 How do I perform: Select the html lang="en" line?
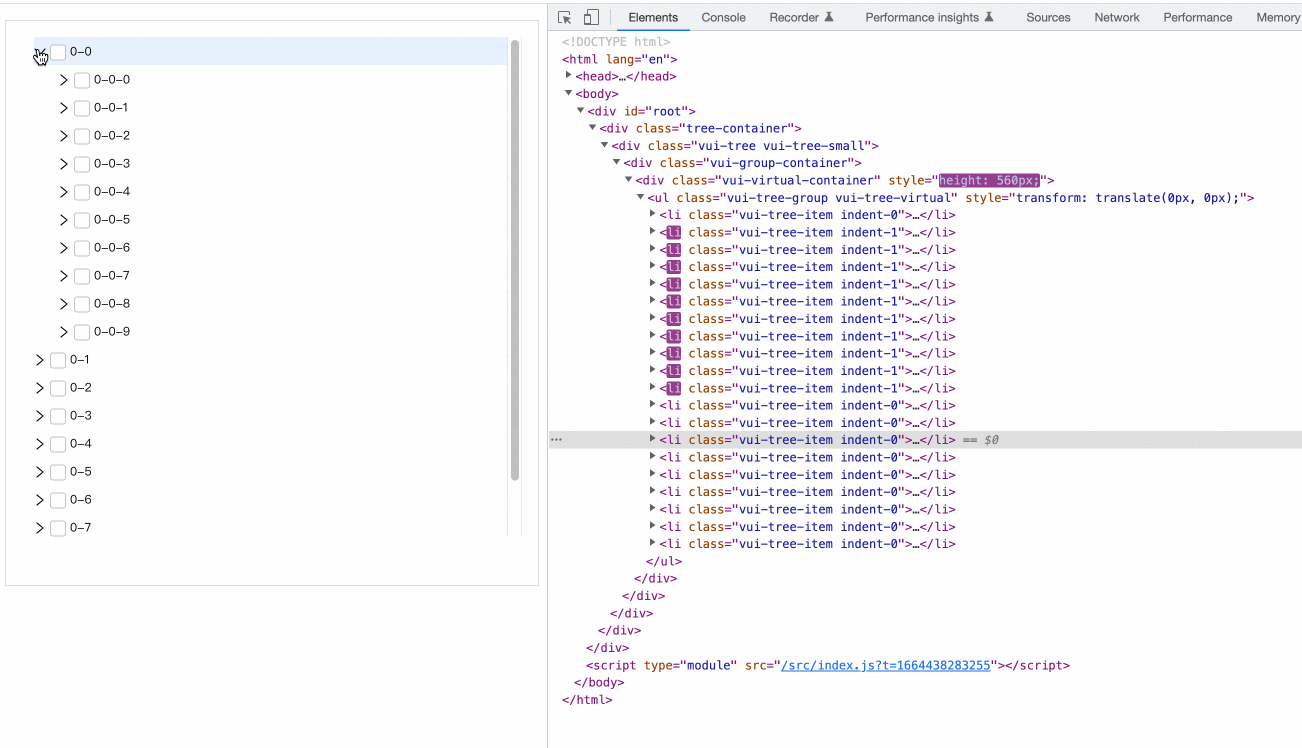coord(620,59)
